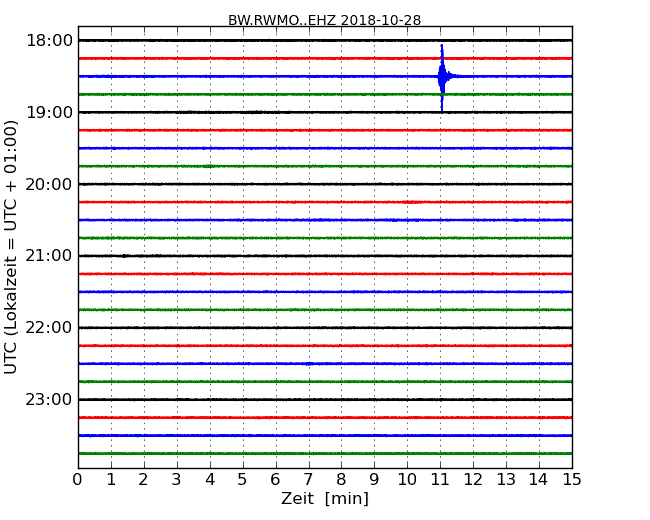This screenshot has height=520, width=650.
Task: Click x-axis tick label 10
Action: pyautogui.click(x=407, y=479)
